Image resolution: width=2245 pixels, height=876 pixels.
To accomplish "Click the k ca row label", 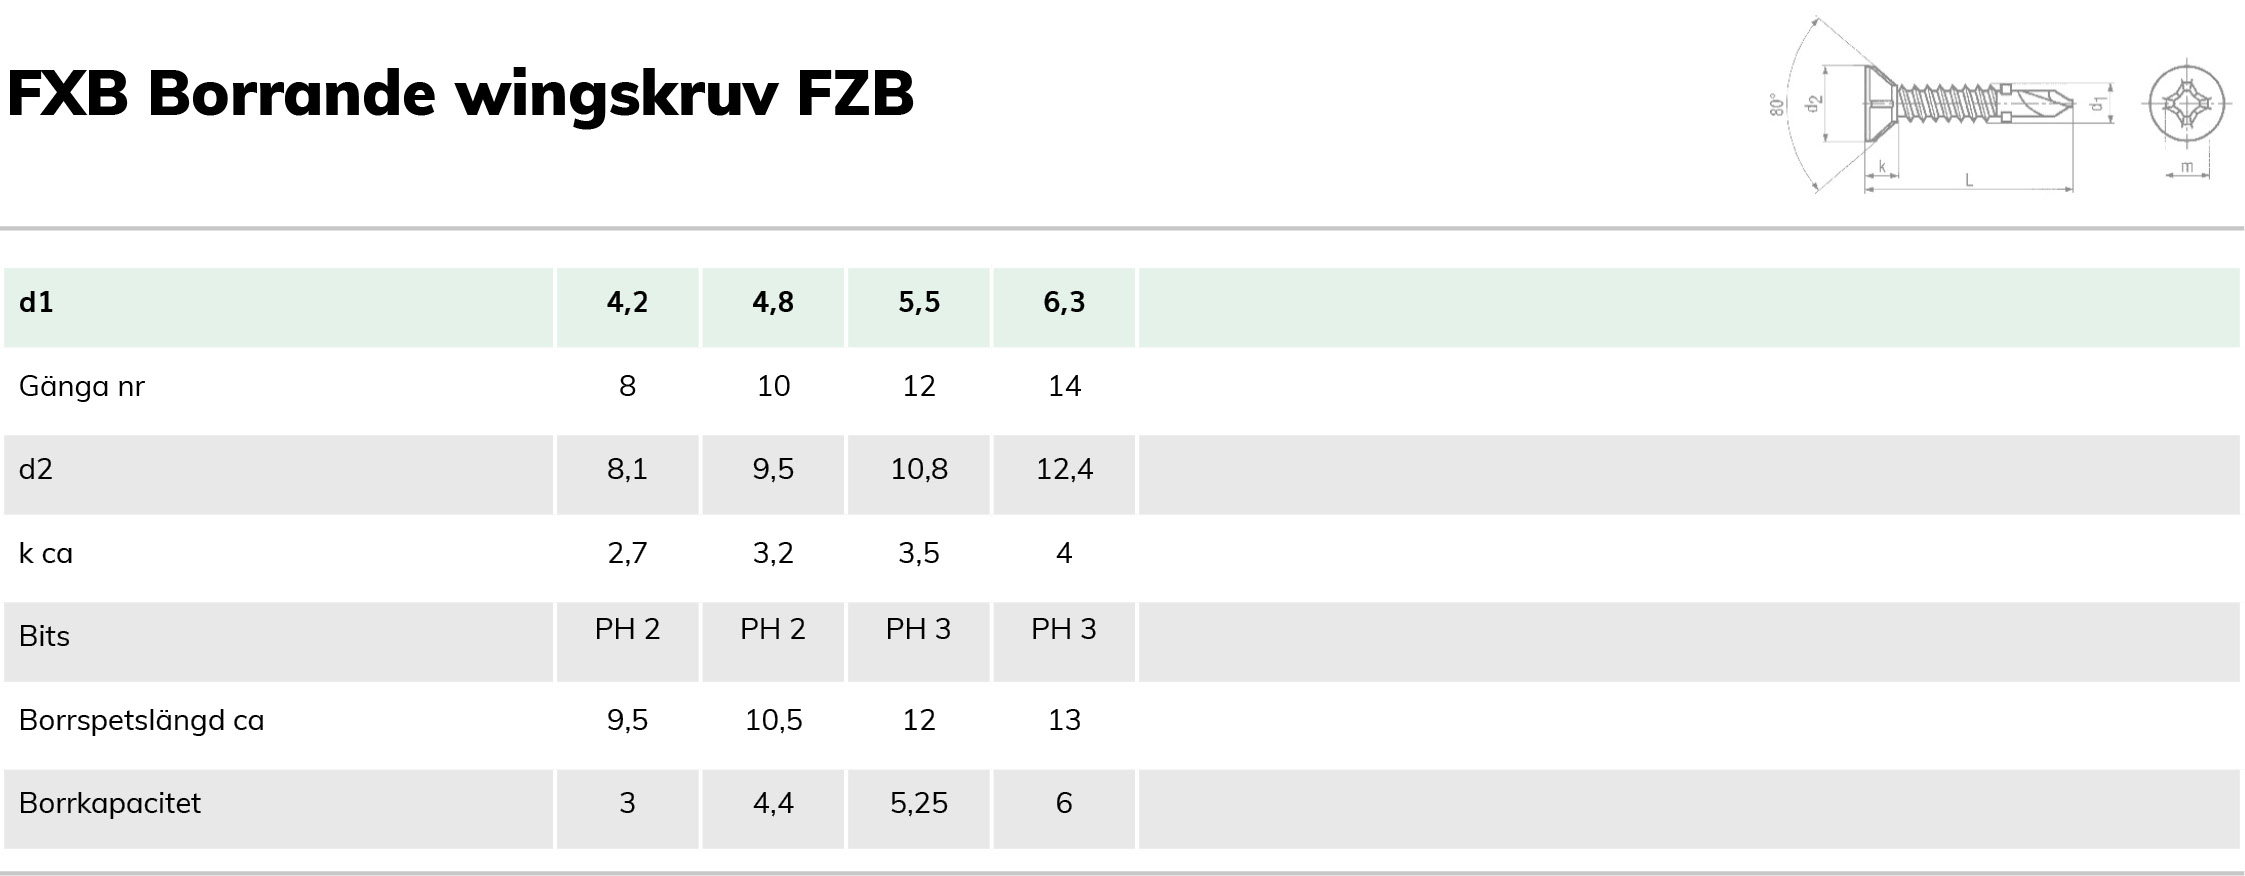I will coord(46,553).
